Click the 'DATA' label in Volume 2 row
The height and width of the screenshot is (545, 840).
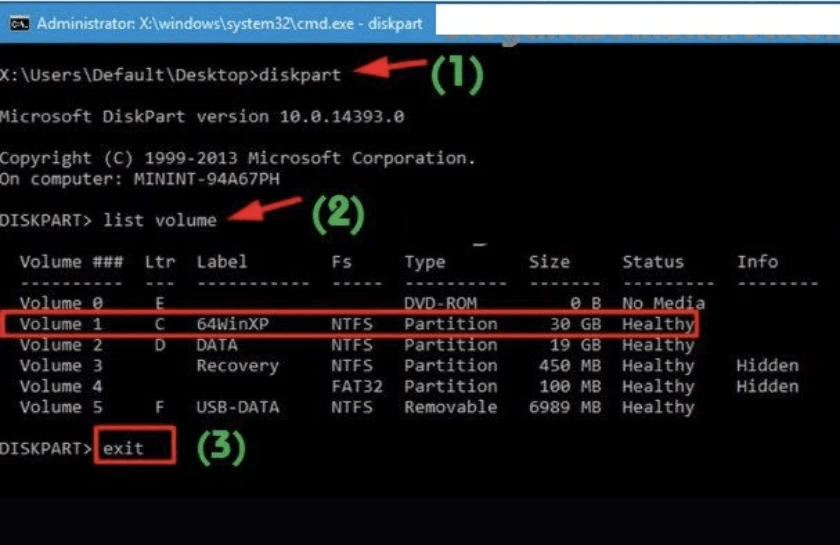217,345
